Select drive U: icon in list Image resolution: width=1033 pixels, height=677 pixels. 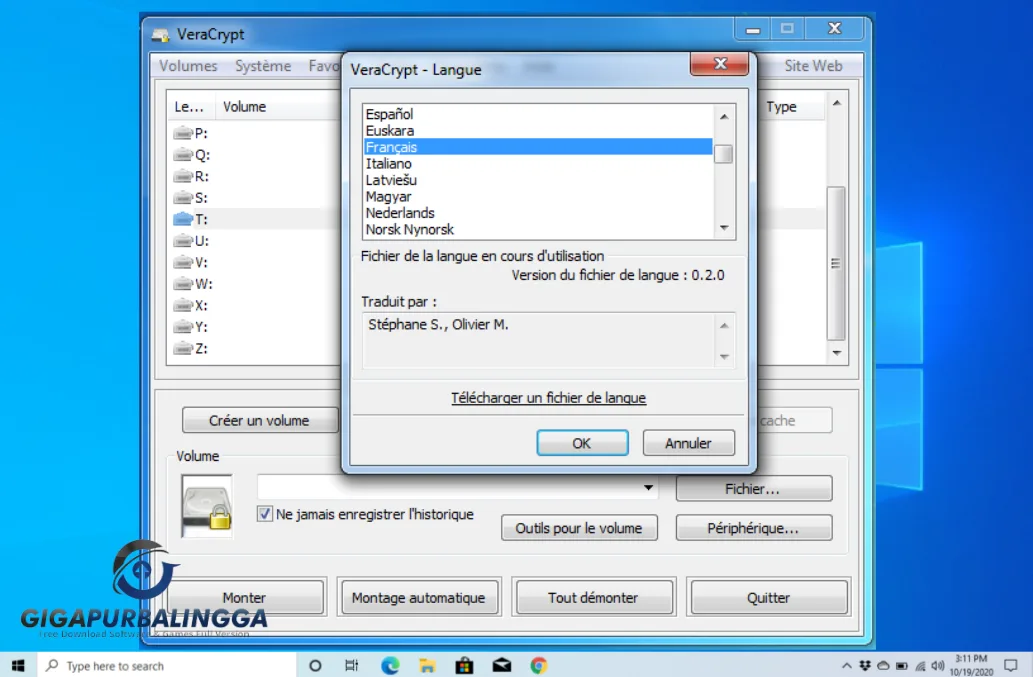click(x=183, y=241)
